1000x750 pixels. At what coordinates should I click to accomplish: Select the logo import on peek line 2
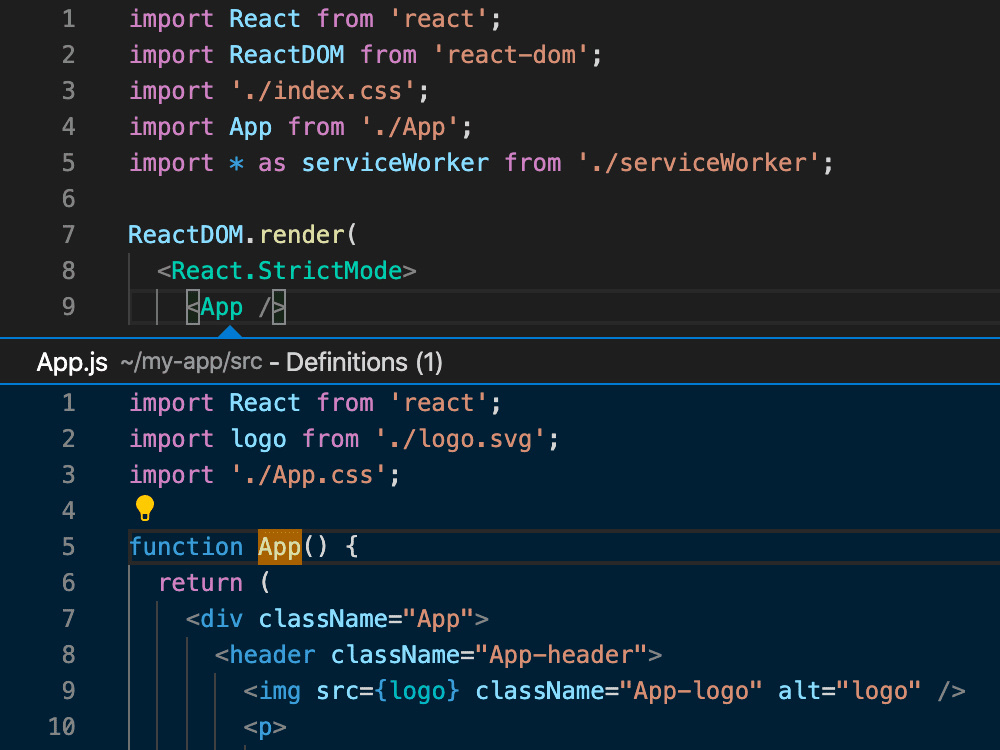[x=258, y=438]
